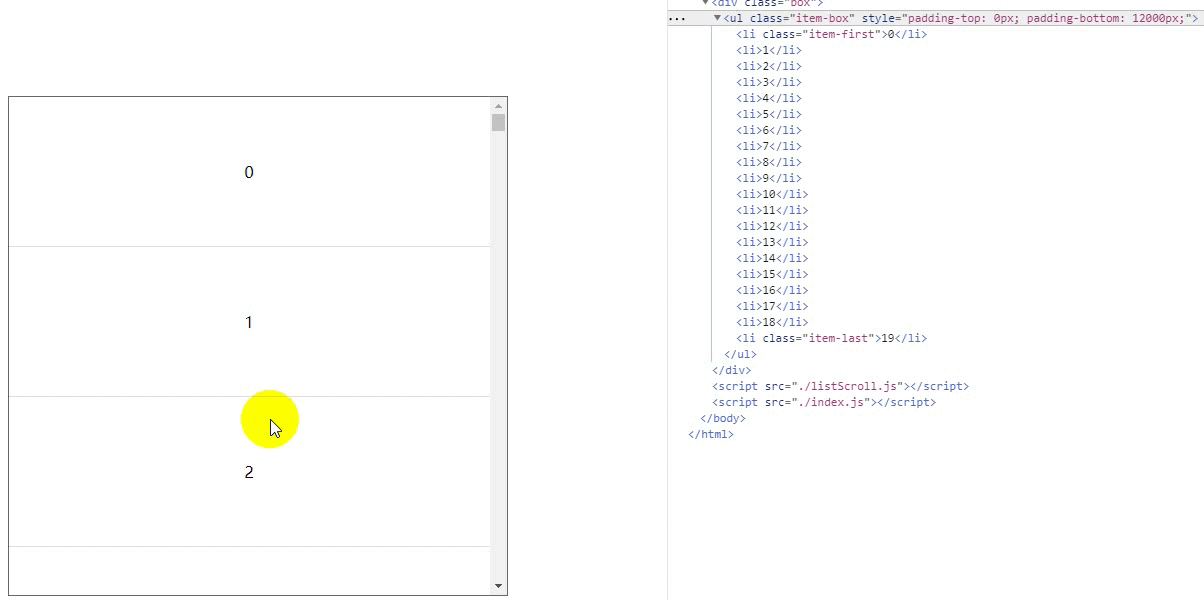
Task: Select the <li>17</li> DOM node
Action: tap(772, 306)
